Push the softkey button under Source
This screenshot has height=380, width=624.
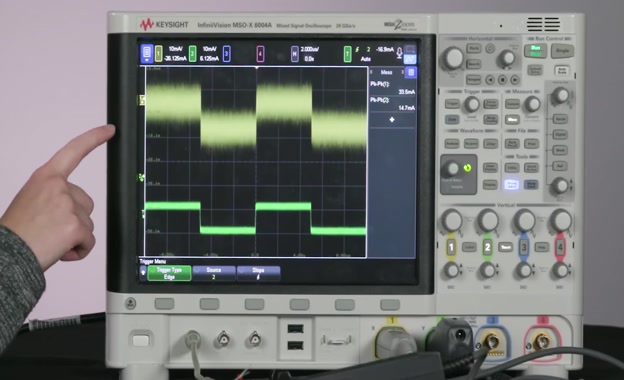tap(209, 304)
